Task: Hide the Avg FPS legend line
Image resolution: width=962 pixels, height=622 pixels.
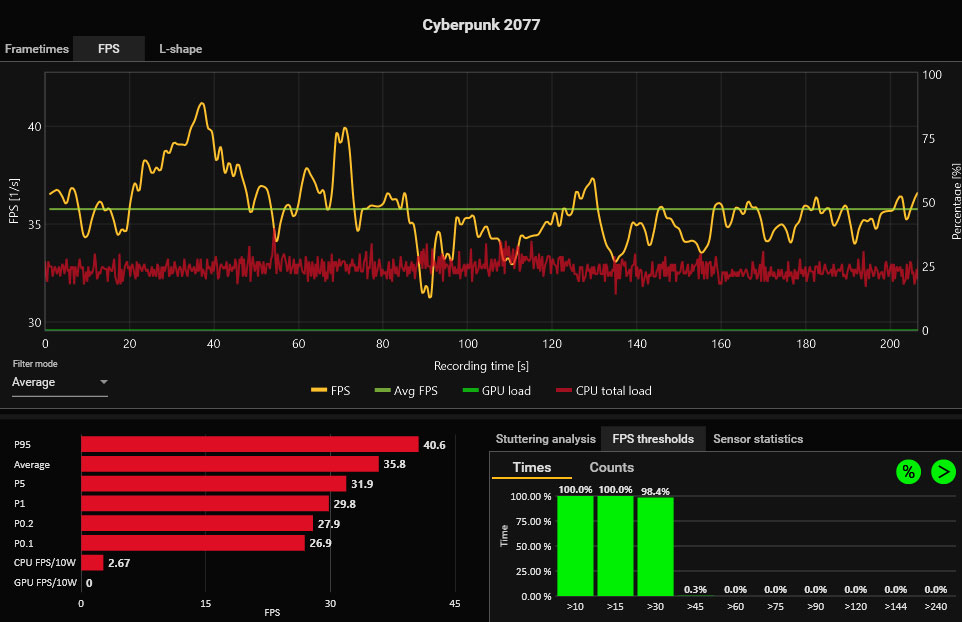Action: pyautogui.click(x=408, y=391)
